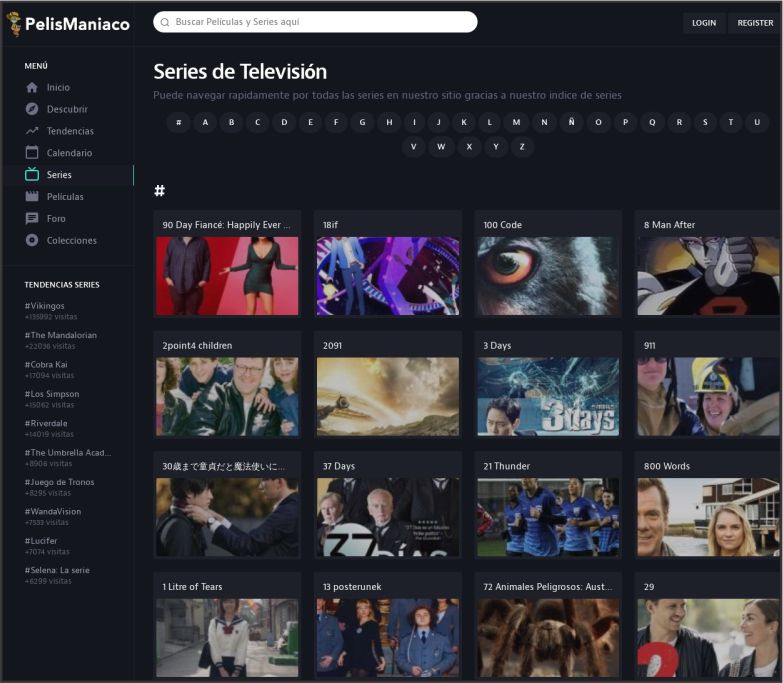Click the compass icon for Descubrir
The width and height of the screenshot is (783, 683).
coord(32,109)
